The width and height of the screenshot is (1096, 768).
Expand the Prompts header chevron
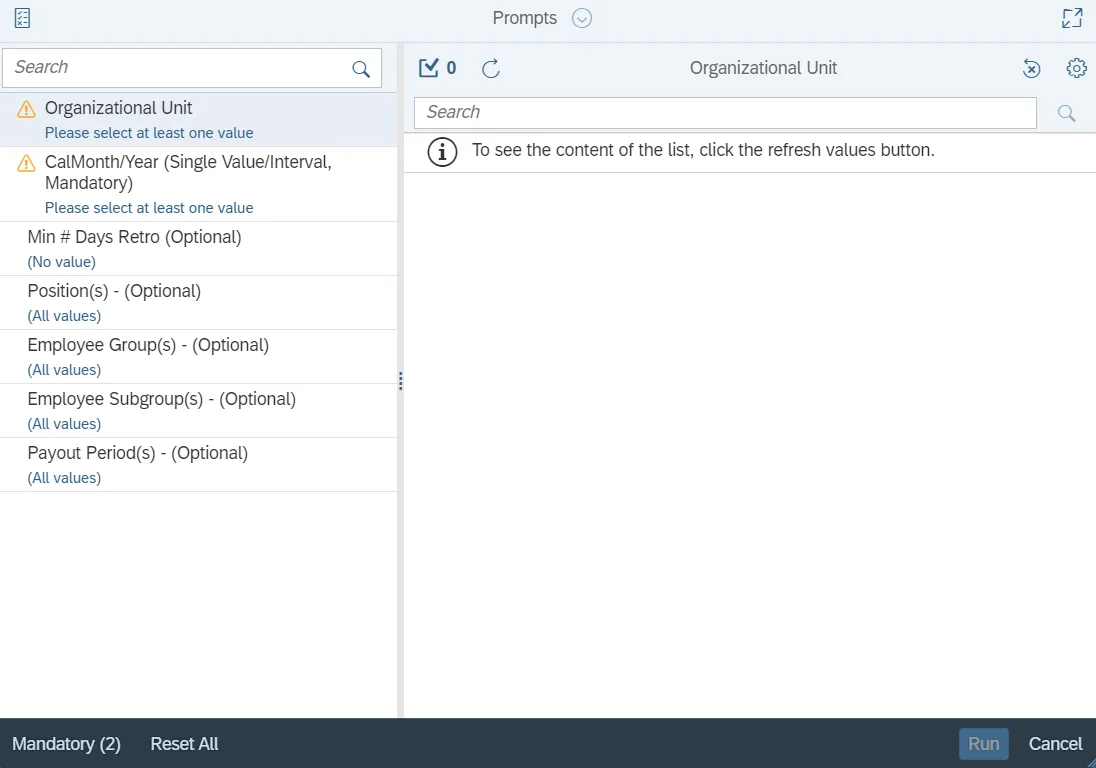(x=582, y=18)
